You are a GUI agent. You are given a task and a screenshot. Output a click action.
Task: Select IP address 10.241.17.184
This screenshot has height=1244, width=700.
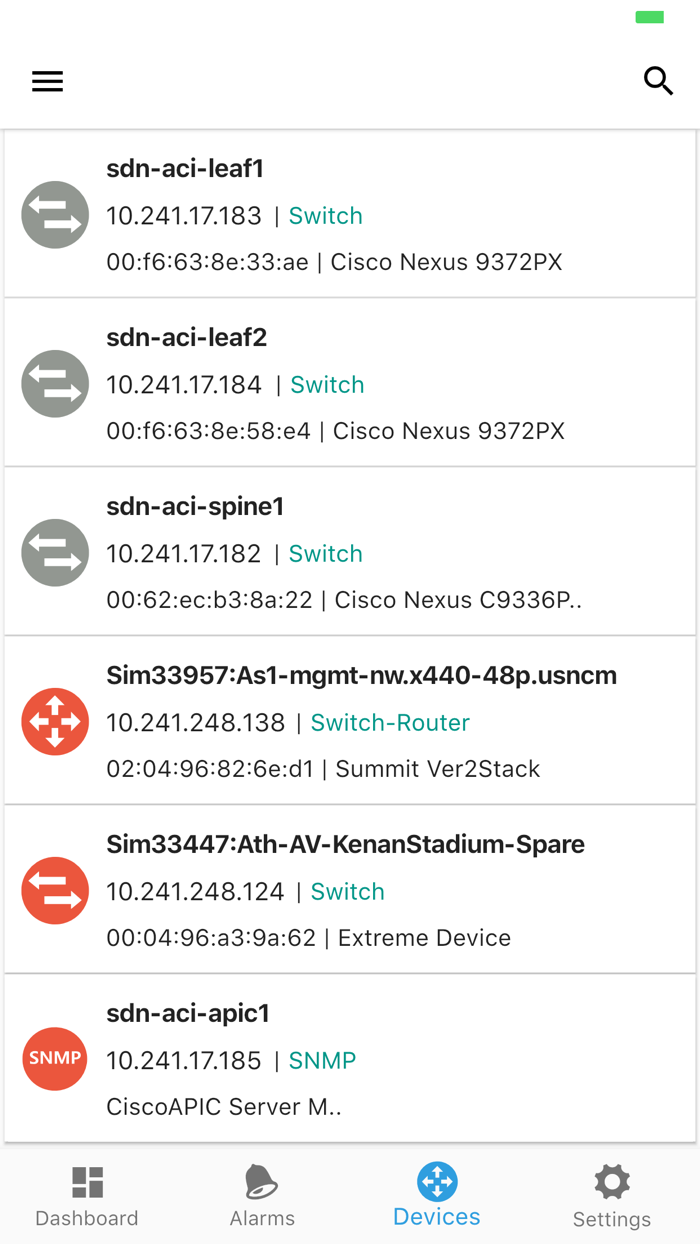point(184,385)
